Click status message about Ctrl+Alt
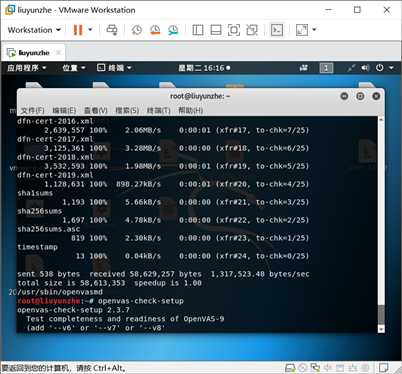The height and width of the screenshot is (374, 402). pos(63,368)
